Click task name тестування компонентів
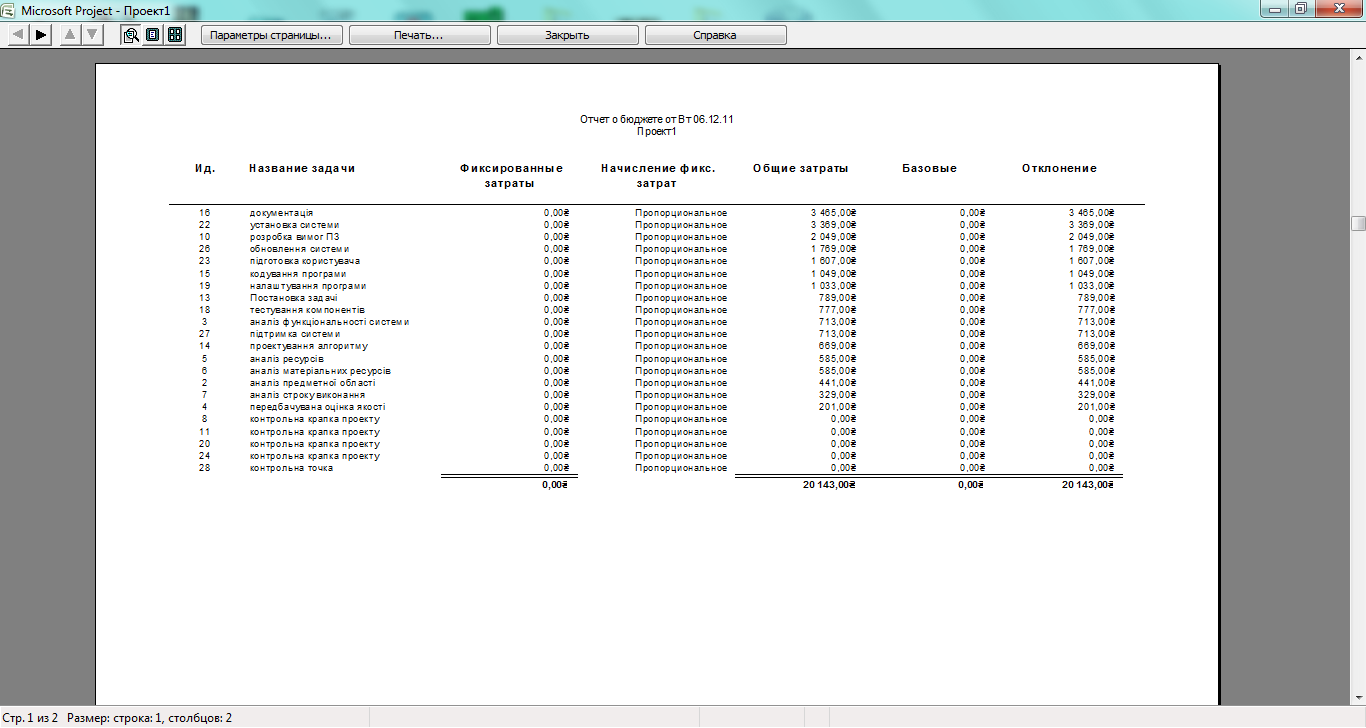The image size is (1366, 728). [x=307, y=310]
